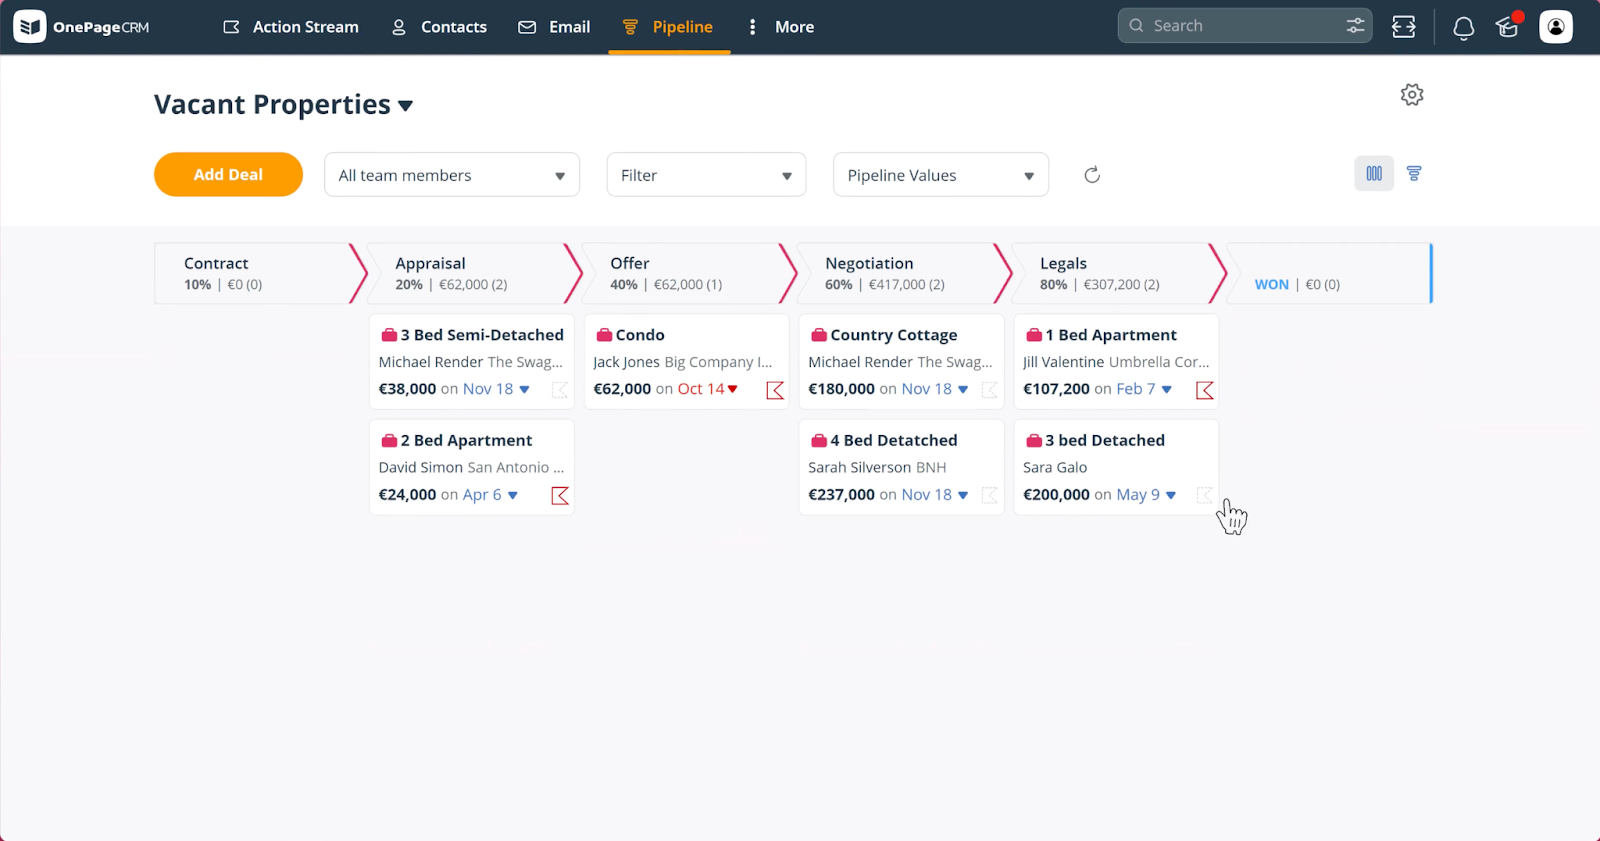1600x841 pixels.
Task: Open advanced search filter sliders icon
Action: (x=1355, y=26)
